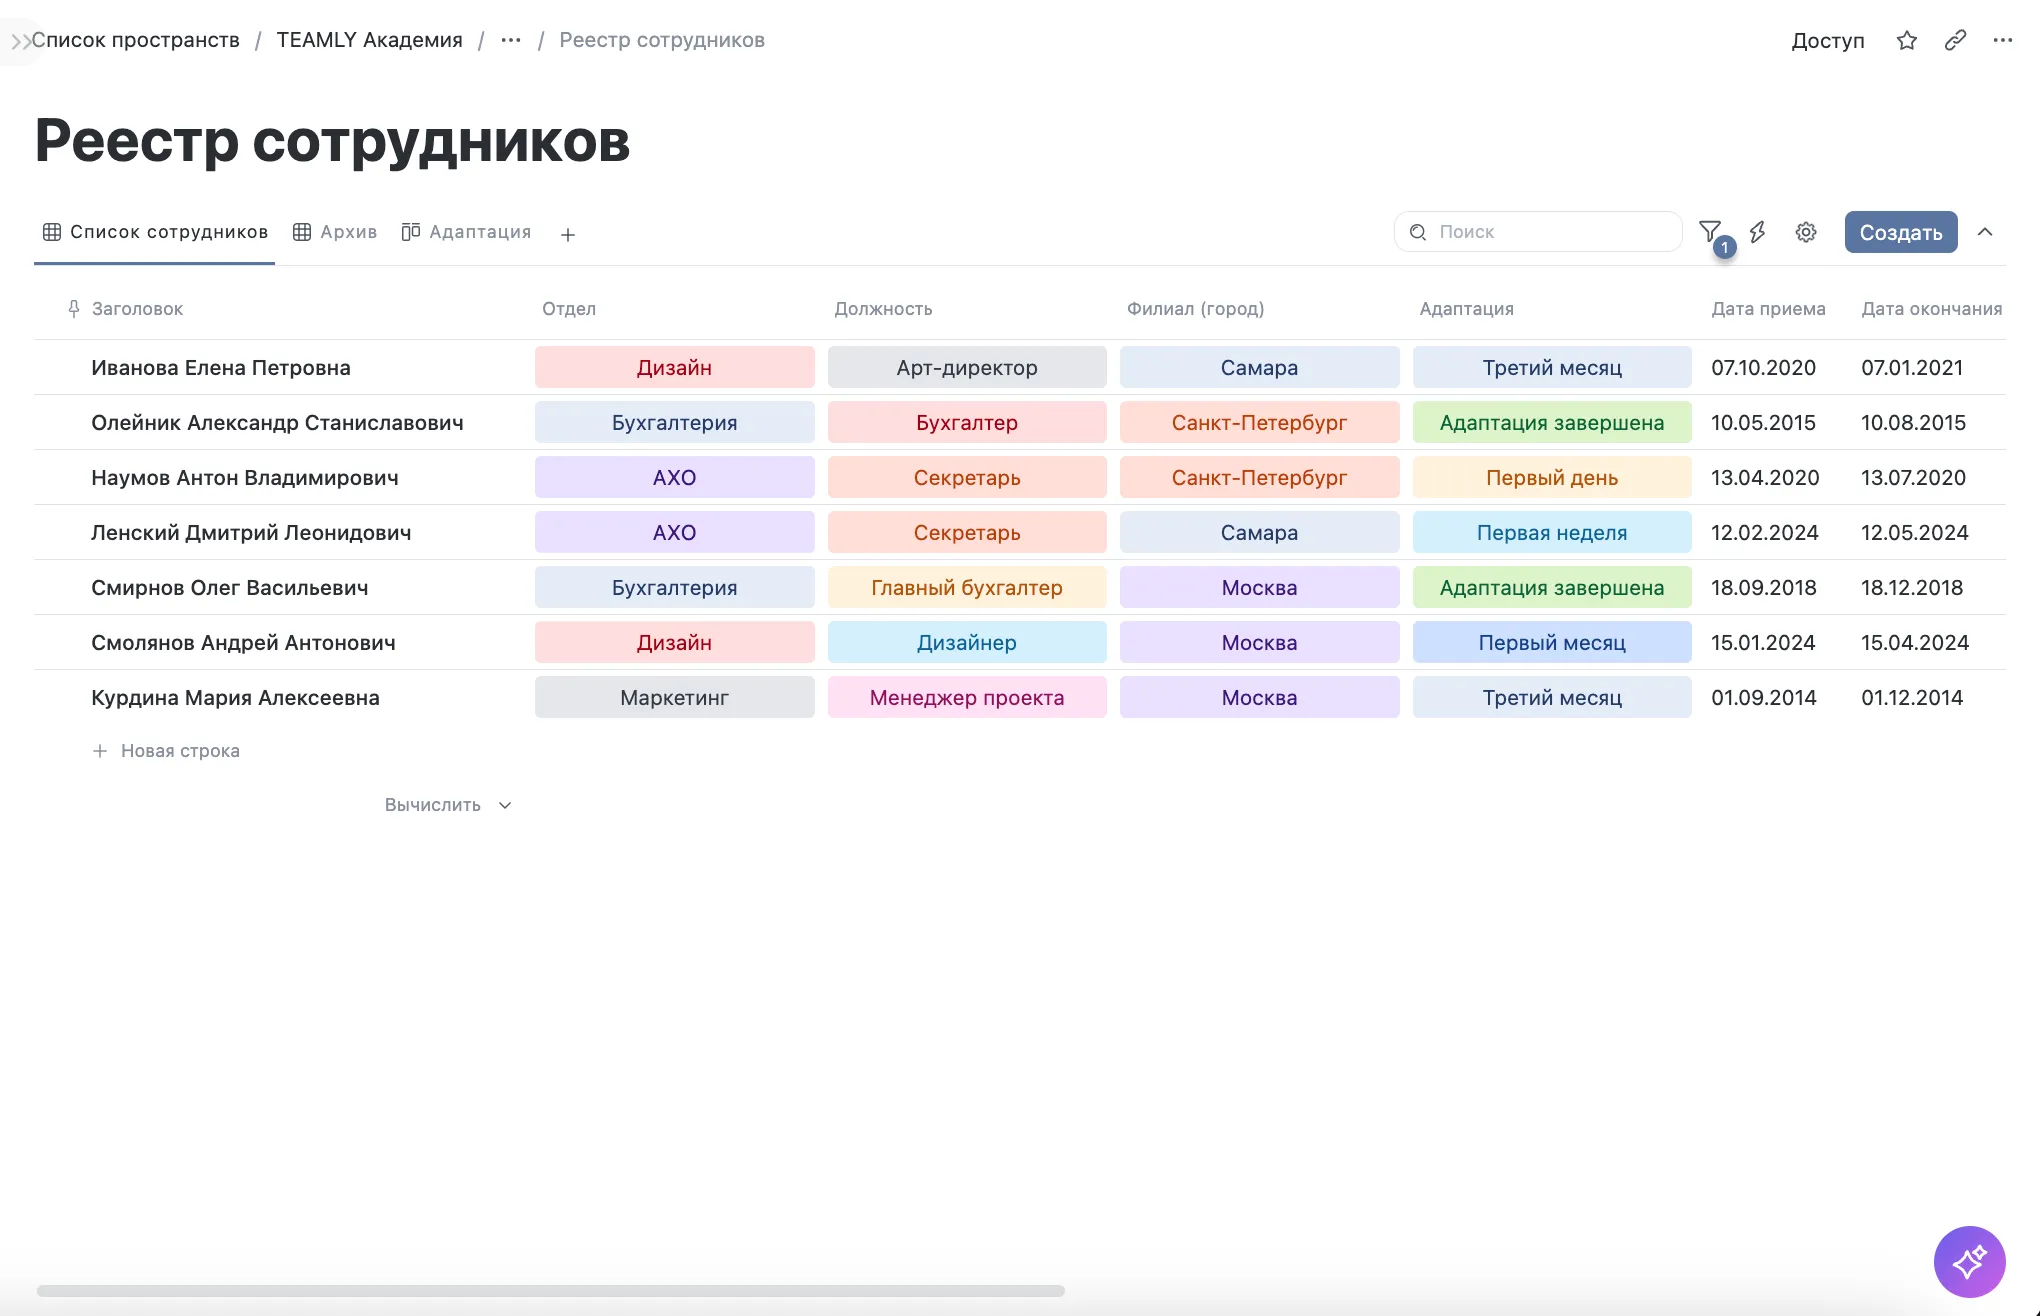Click Москва tag in Смолянов row
The width and height of the screenshot is (2040, 1316).
(x=1260, y=643)
